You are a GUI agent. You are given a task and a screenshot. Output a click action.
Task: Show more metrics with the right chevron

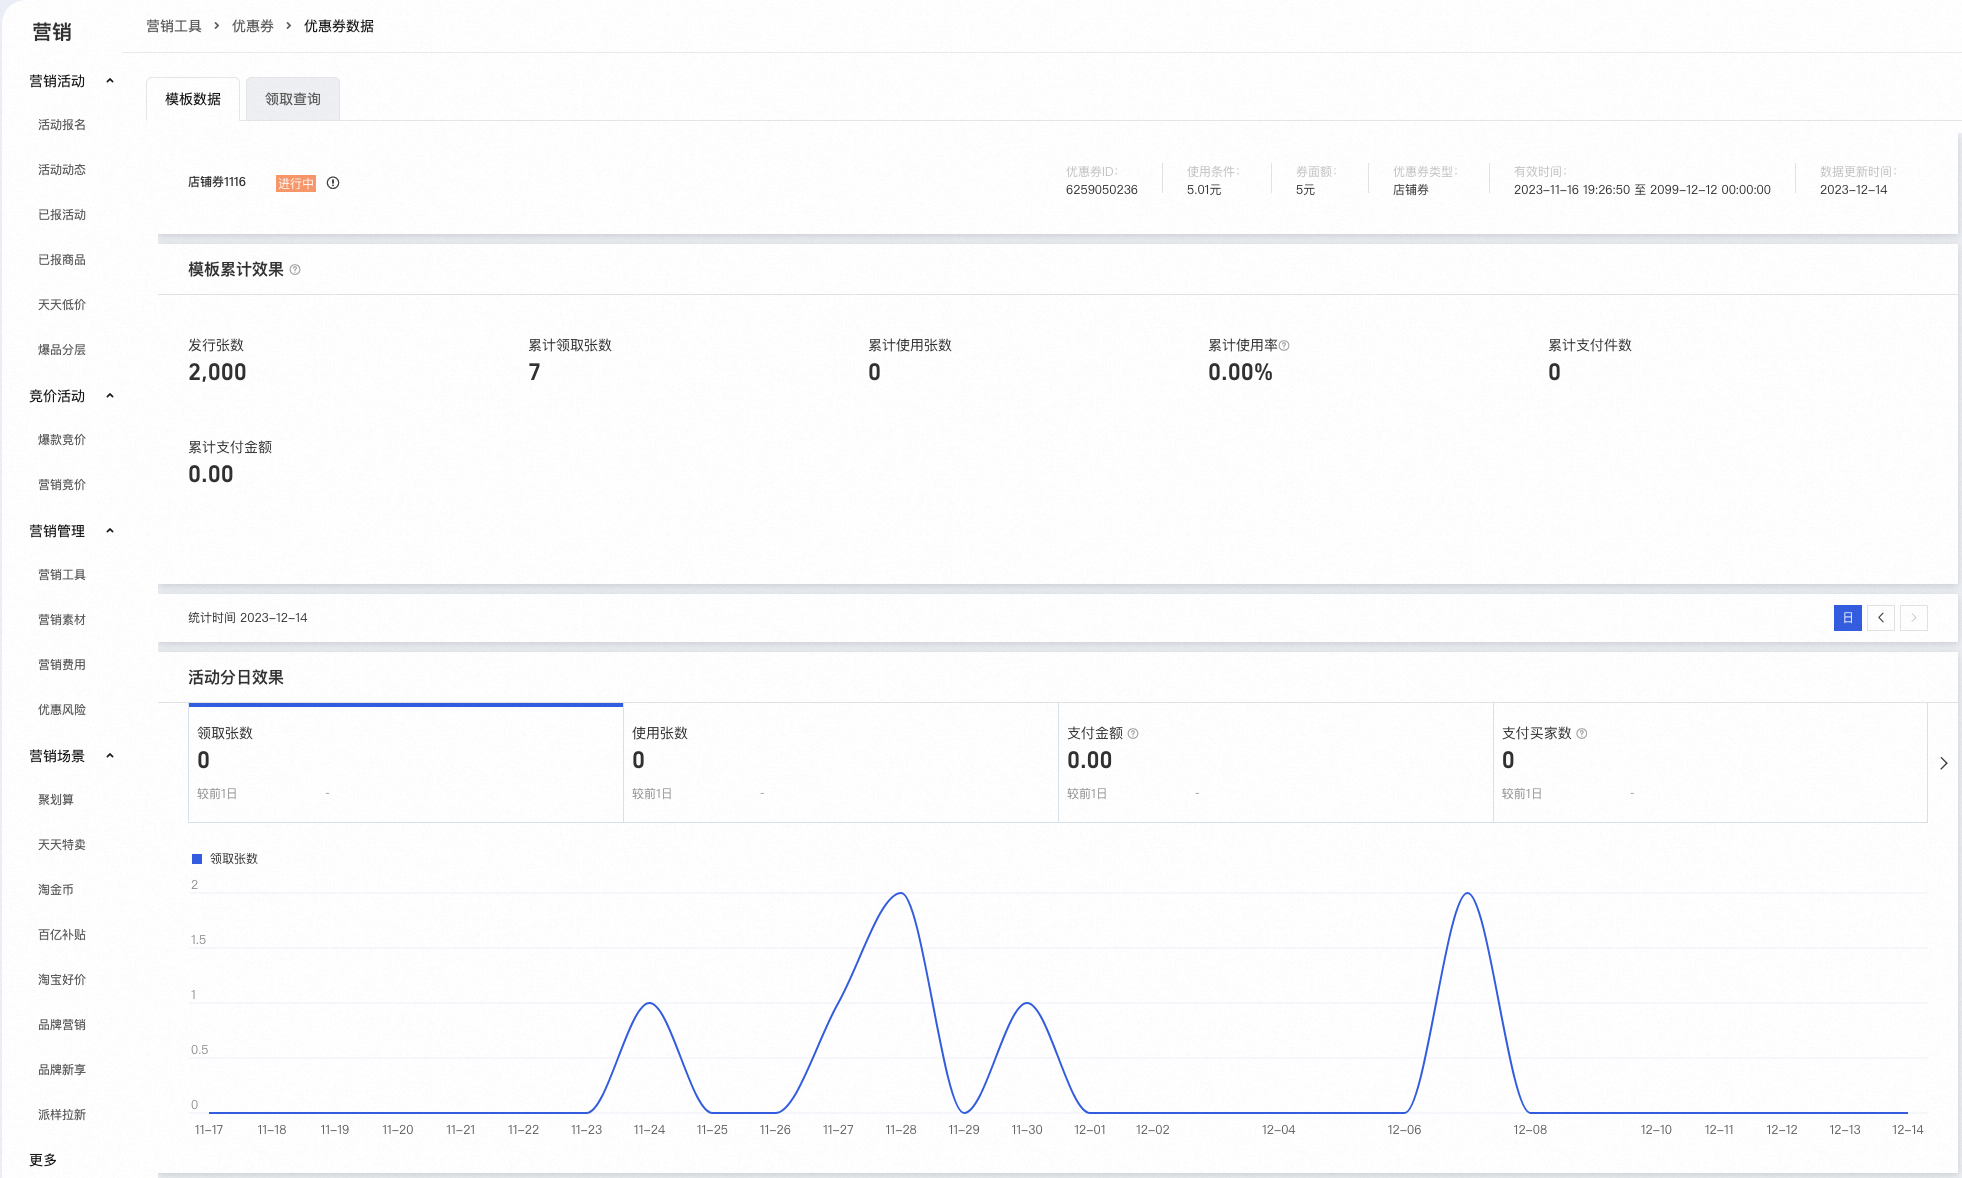(x=1943, y=763)
